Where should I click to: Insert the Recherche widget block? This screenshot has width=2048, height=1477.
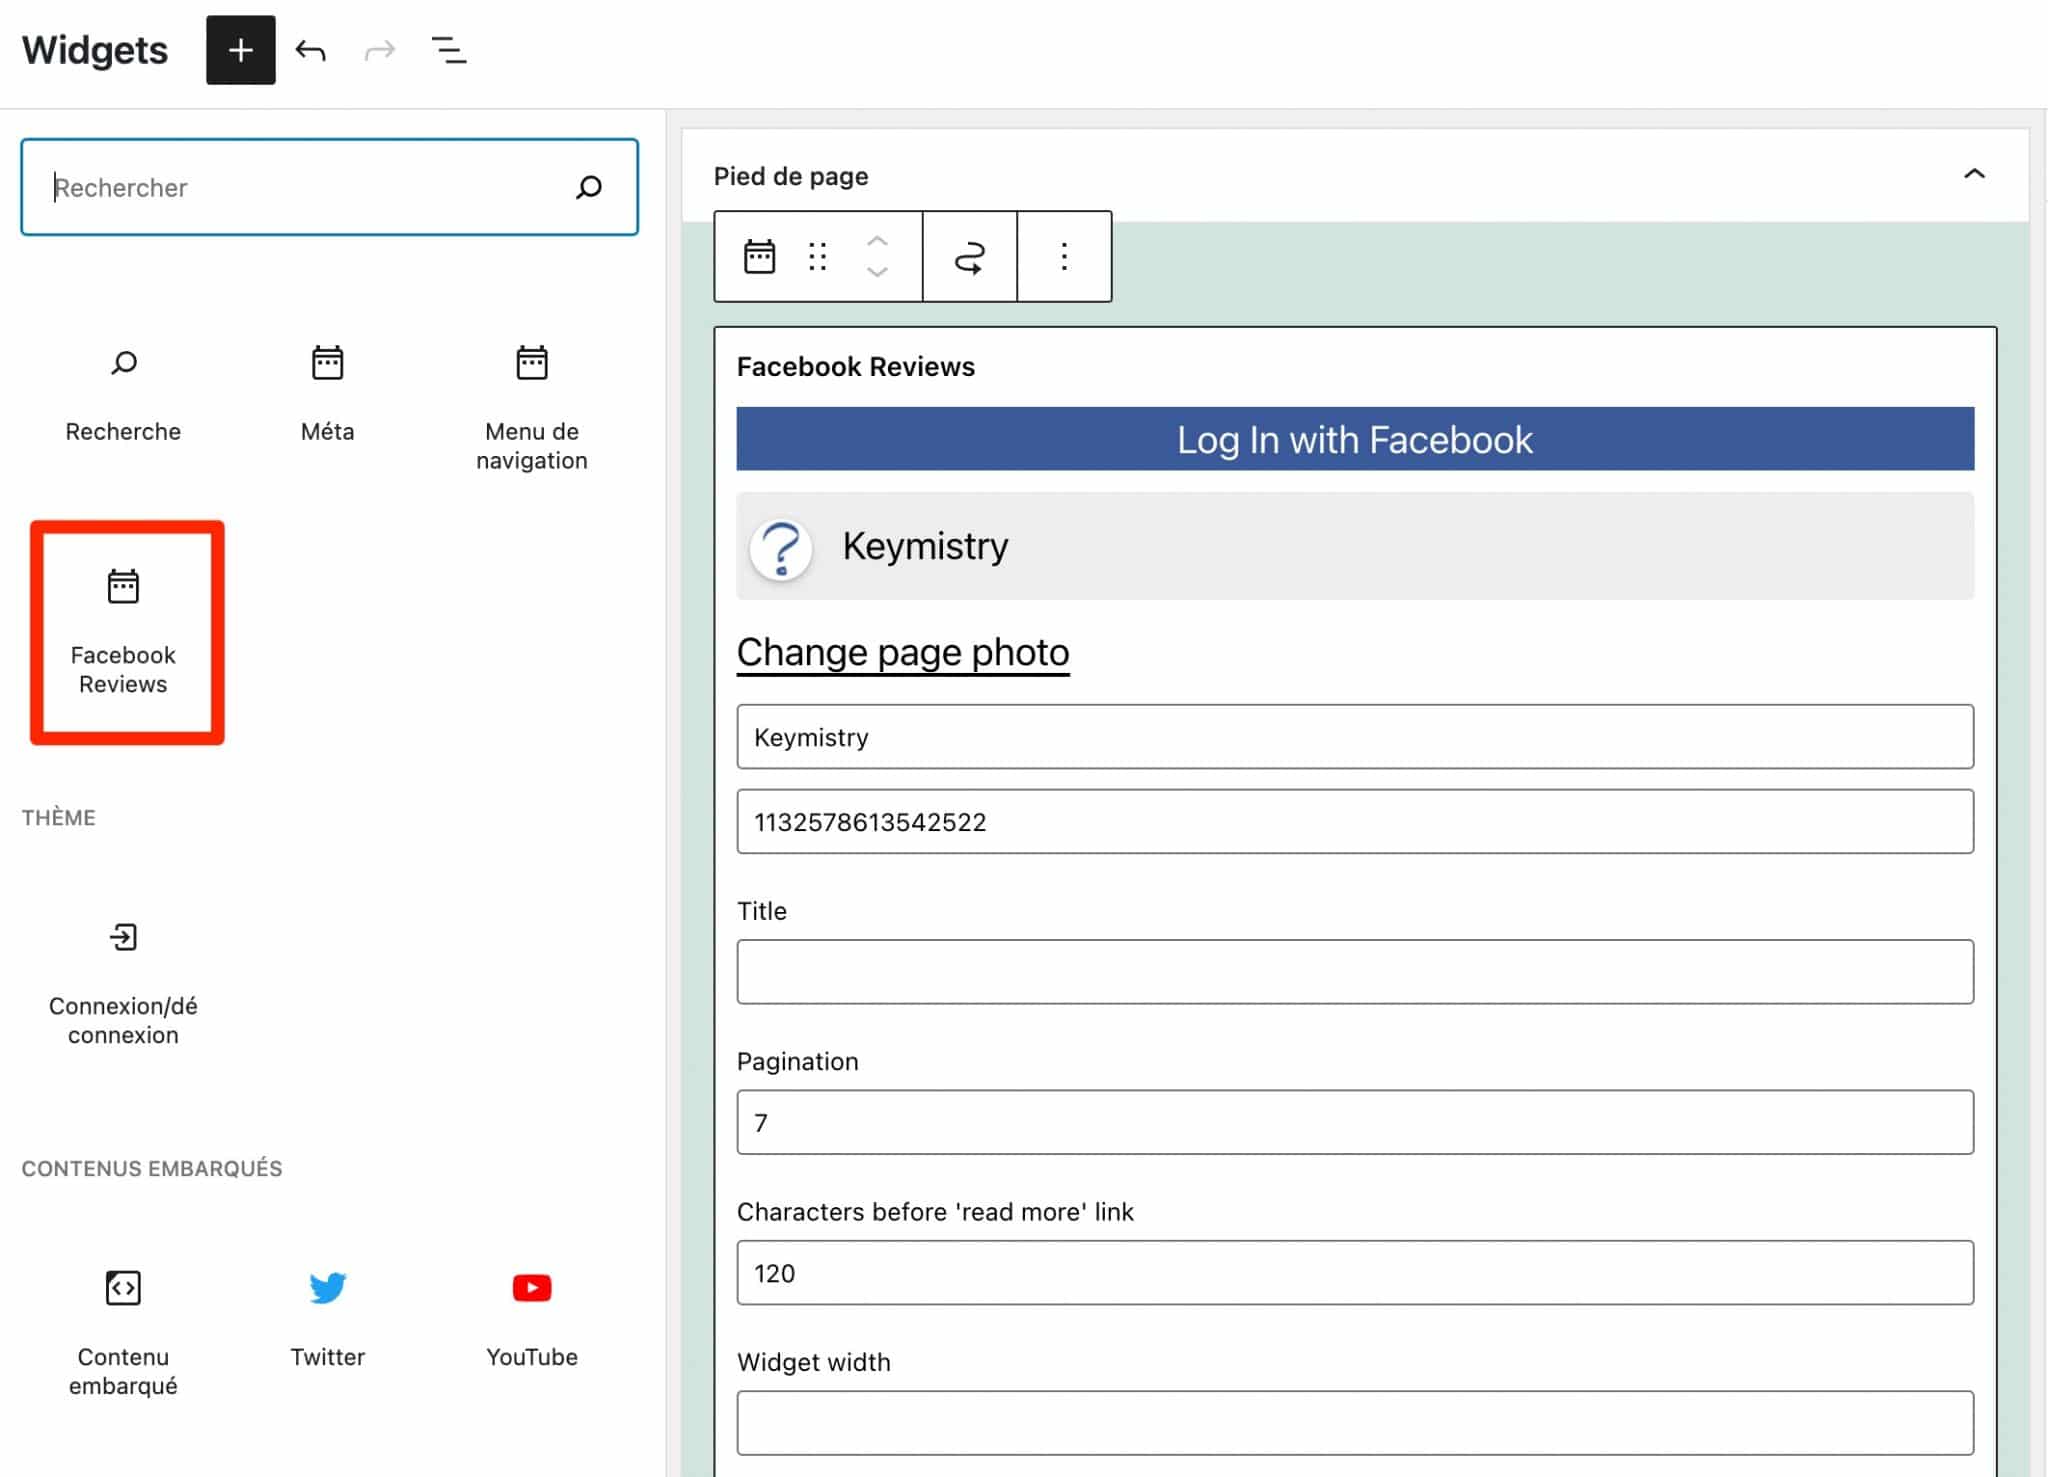[x=123, y=395]
